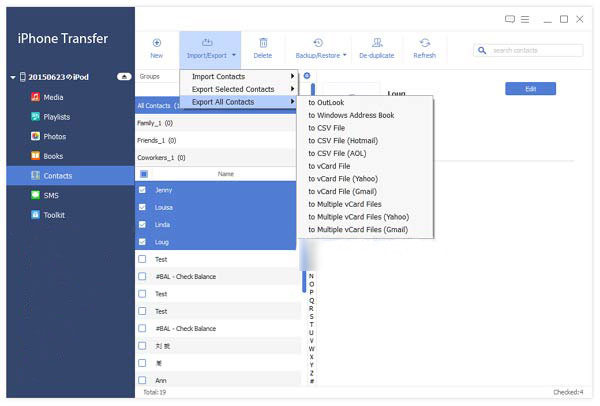Open the Backup/Restore dropdown arrow
The width and height of the screenshot is (600, 406).
point(345,55)
